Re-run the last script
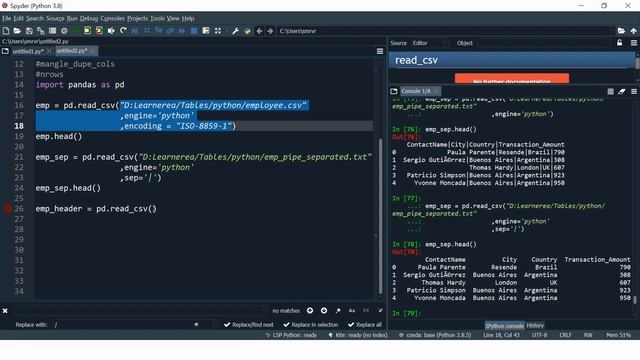This screenshot has width=640, height=360. (x=123, y=31)
